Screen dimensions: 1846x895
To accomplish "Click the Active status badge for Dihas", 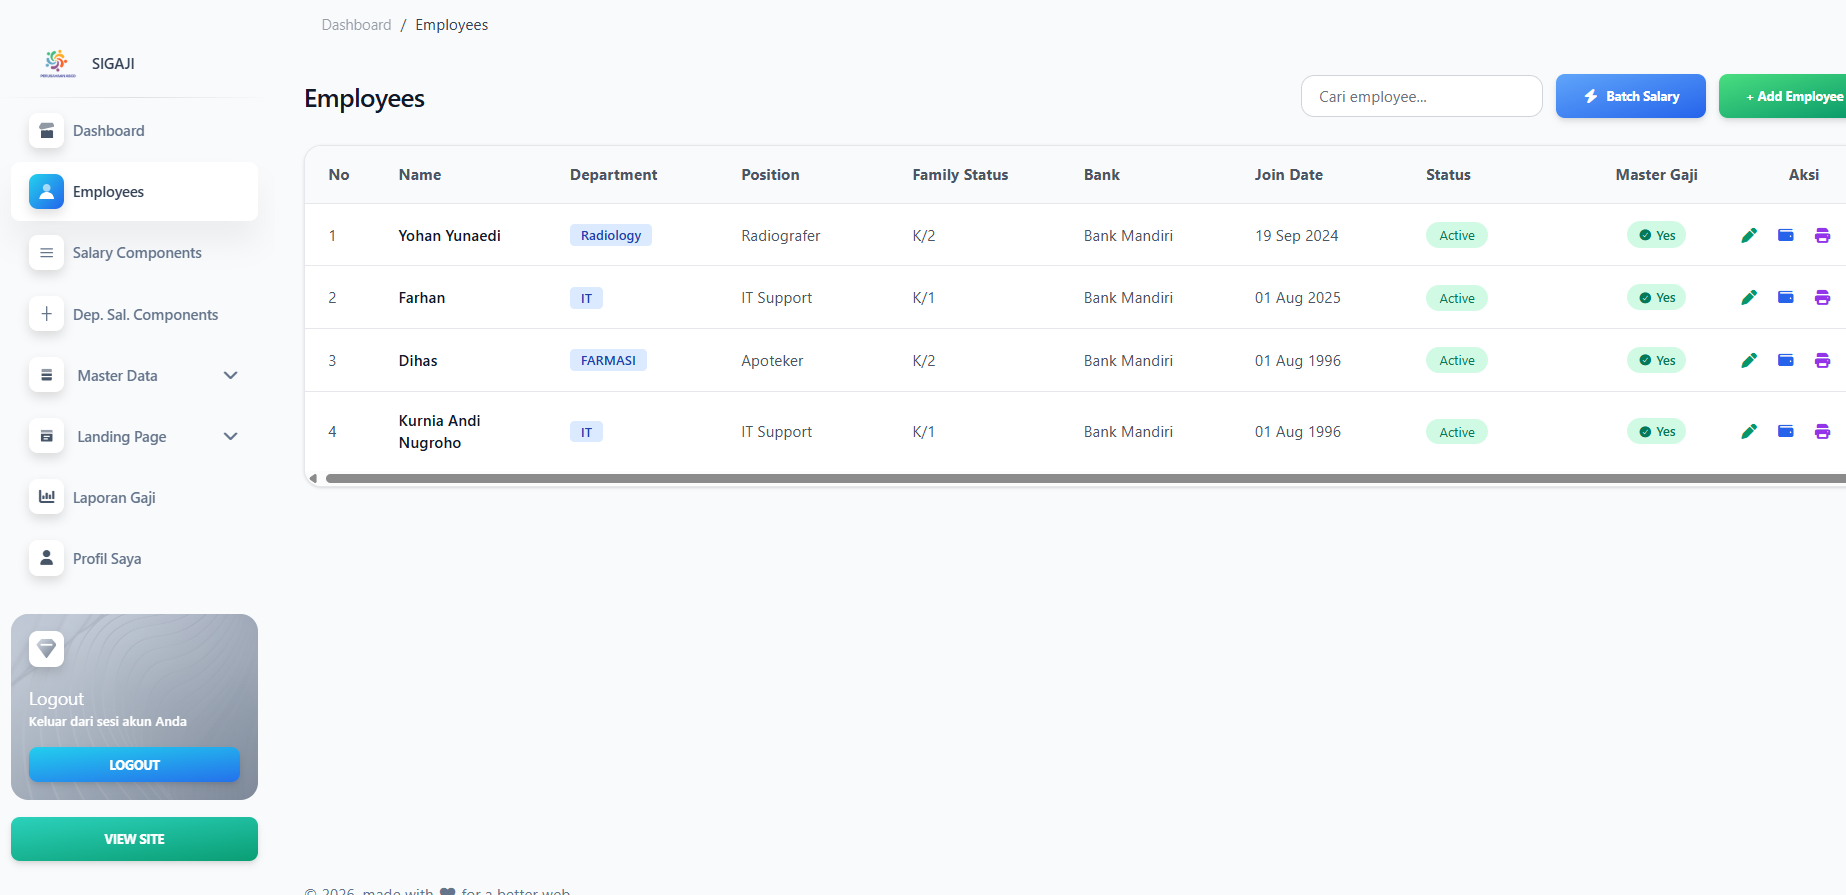I will click(1457, 361).
